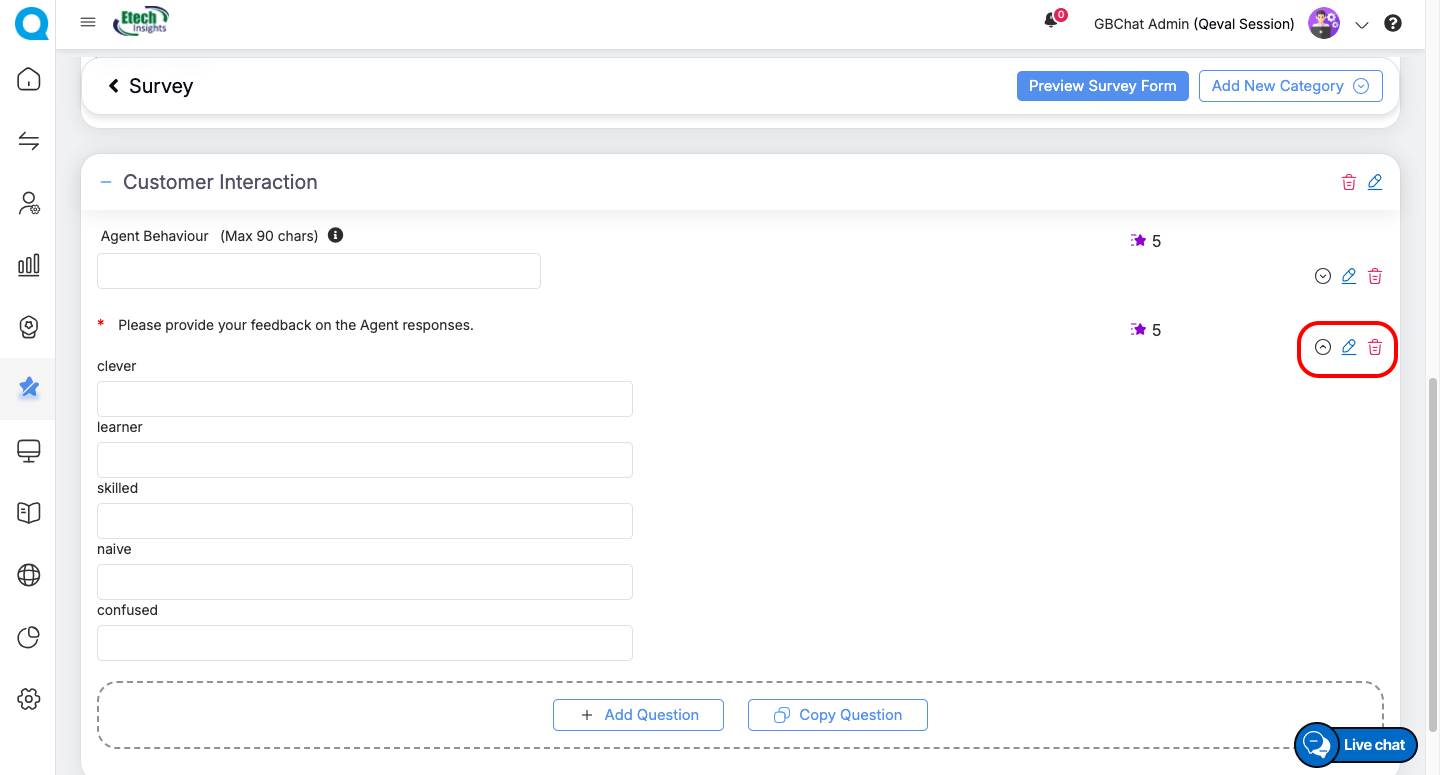Open the home icon in sidebar
This screenshot has width=1440, height=775.
tap(29, 79)
